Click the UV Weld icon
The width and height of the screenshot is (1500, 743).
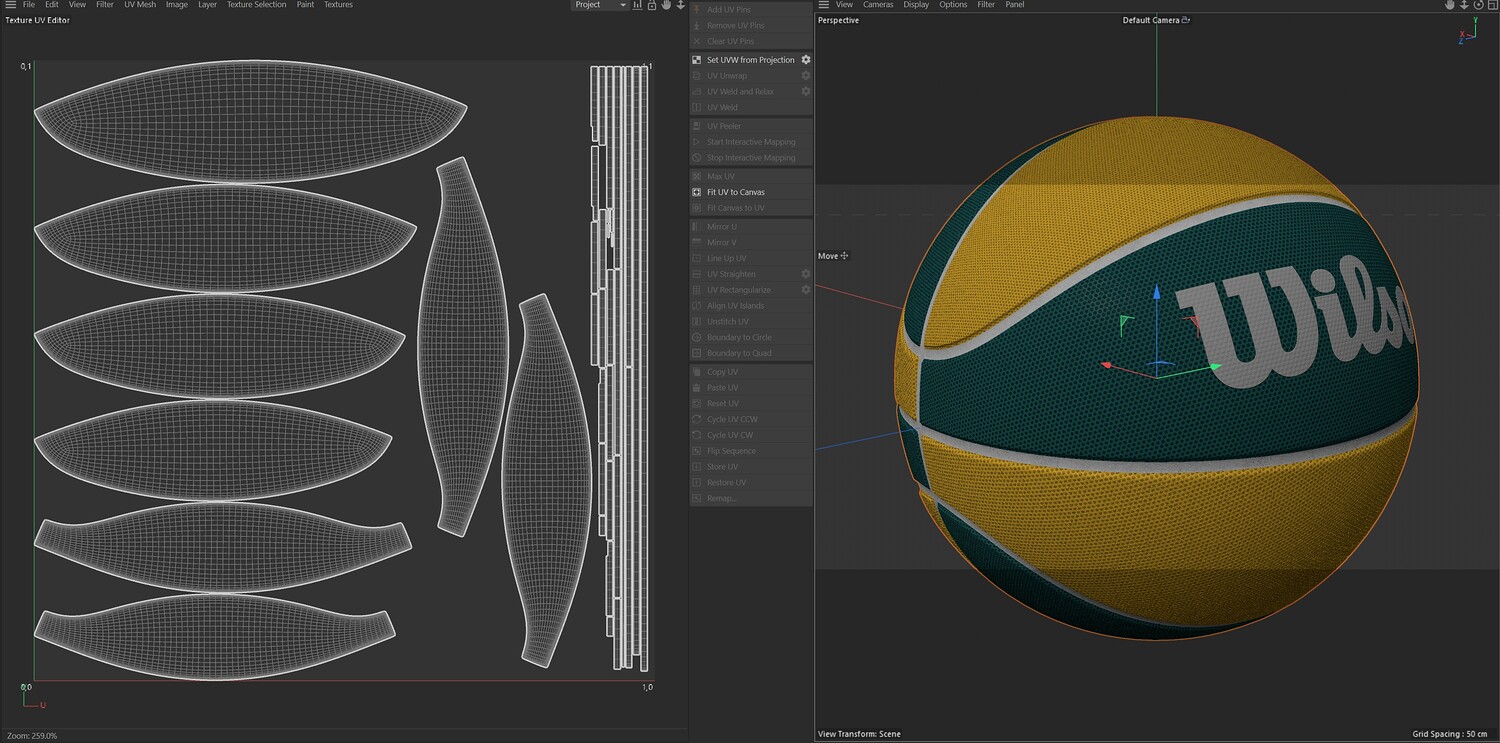pos(697,107)
